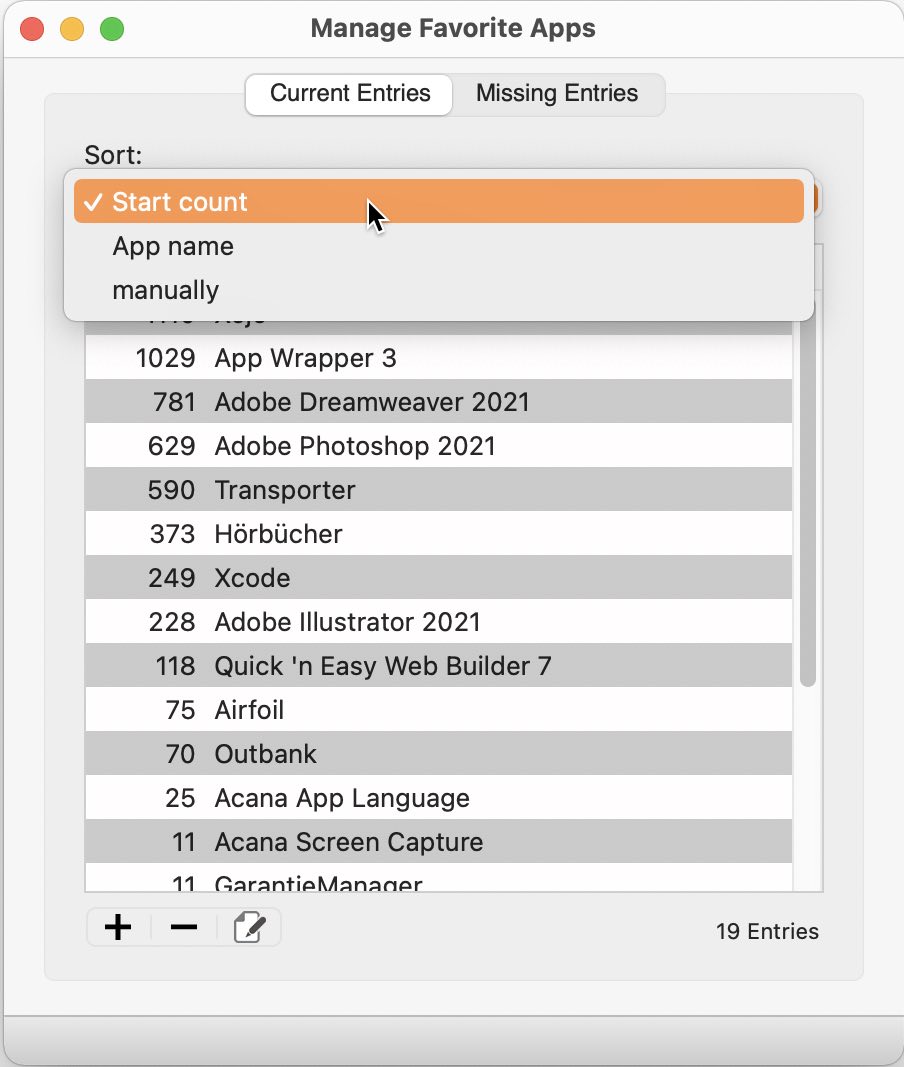Image resolution: width=904 pixels, height=1067 pixels.
Task: Switch to the Missing Entries tab
Action: [x=557, y=93]
